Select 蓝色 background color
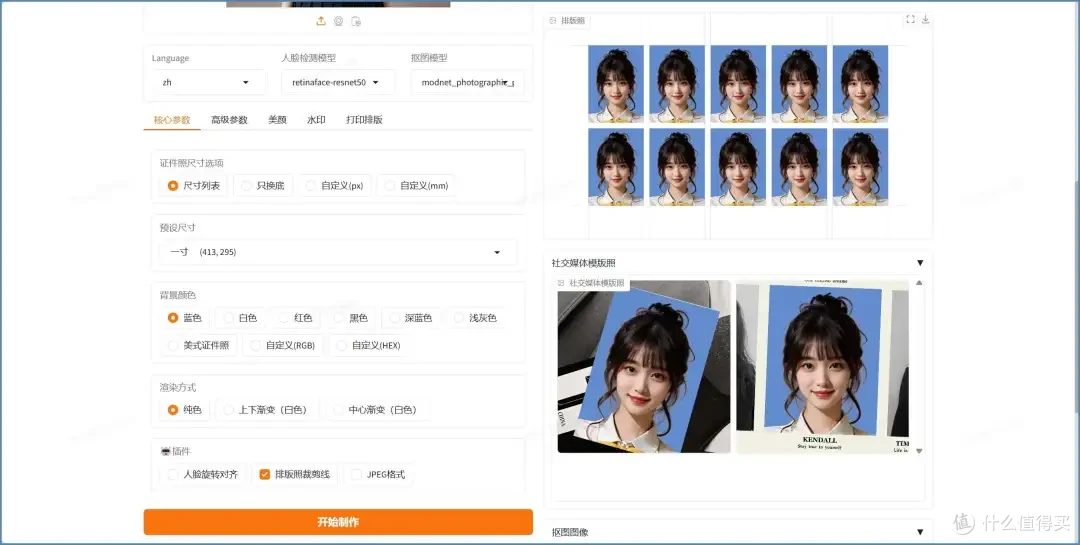 point(185,318)
